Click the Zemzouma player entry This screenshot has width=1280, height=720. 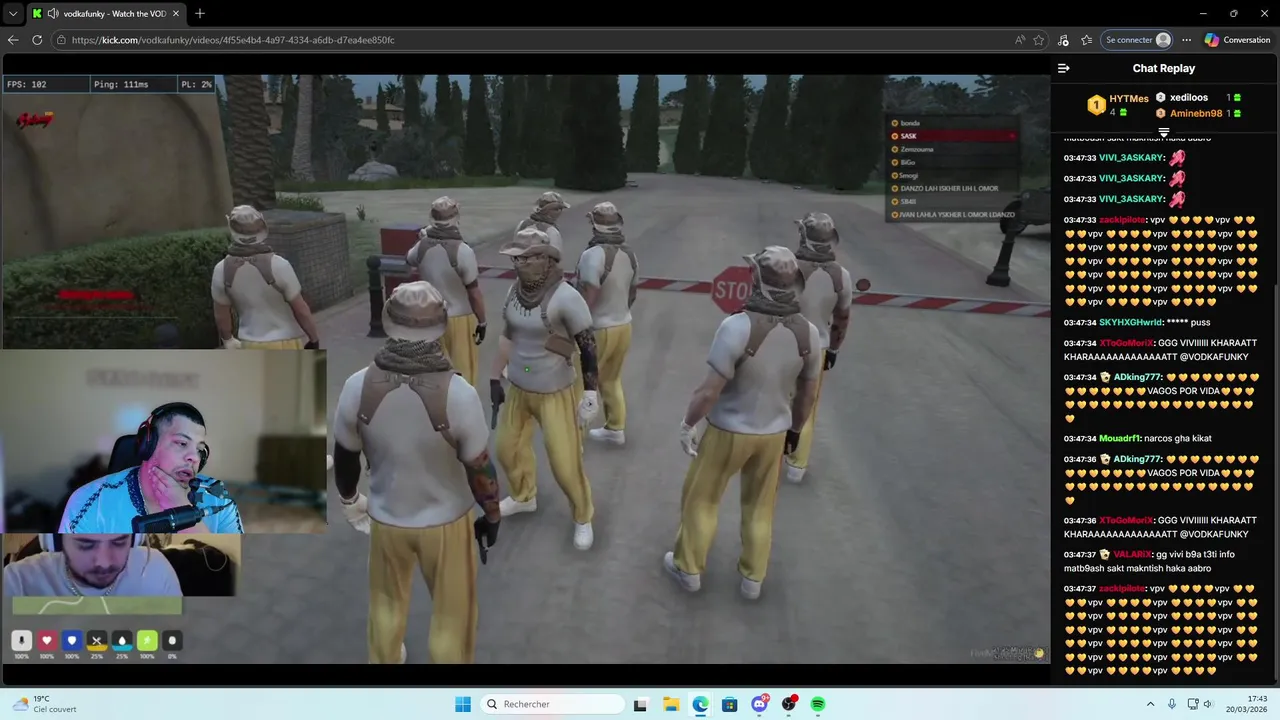click(917, 149)
